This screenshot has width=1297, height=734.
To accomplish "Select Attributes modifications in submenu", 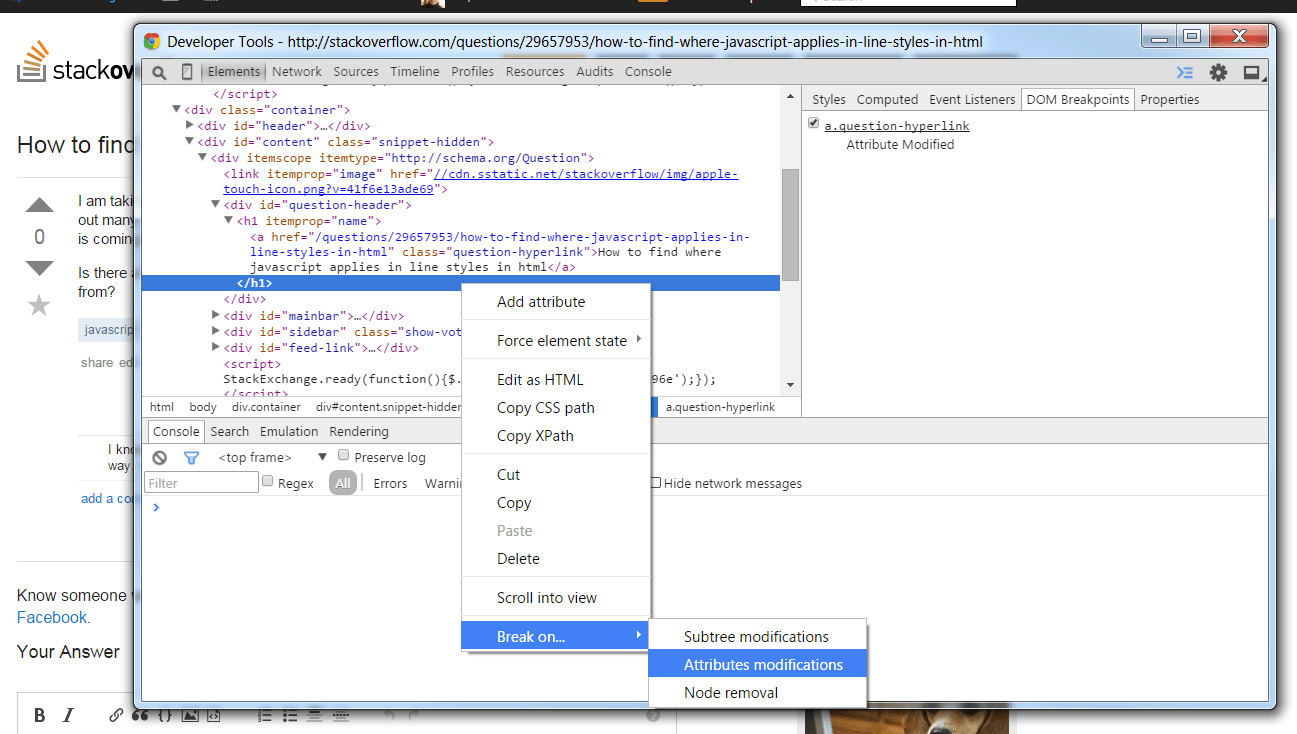I will [x=758, y=665].
